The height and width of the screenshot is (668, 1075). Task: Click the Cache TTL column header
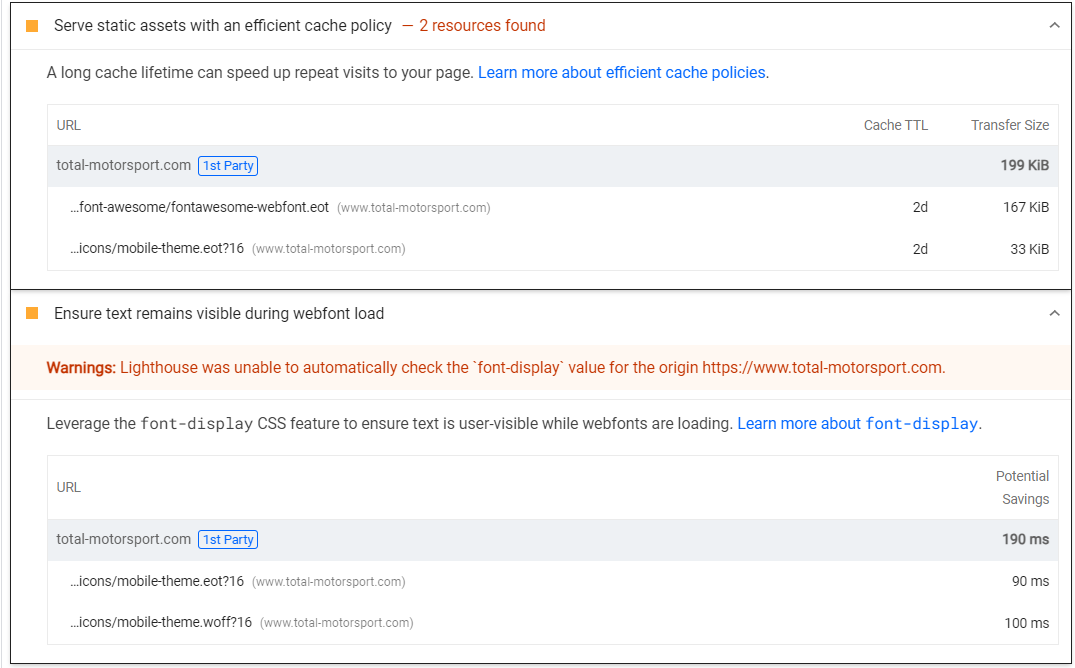[895, 126]
